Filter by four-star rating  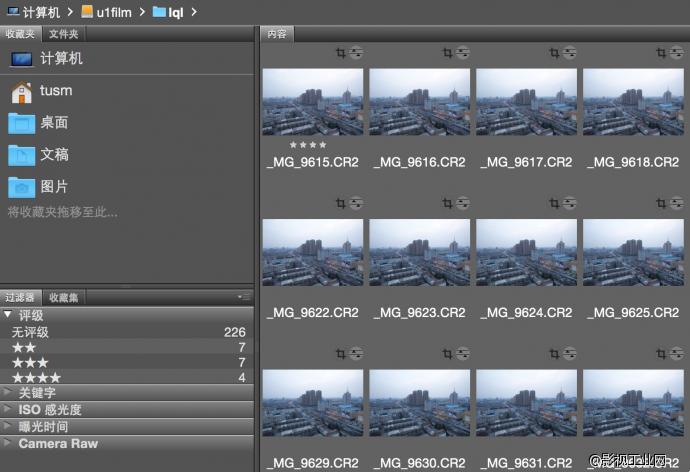pos(127,377)
